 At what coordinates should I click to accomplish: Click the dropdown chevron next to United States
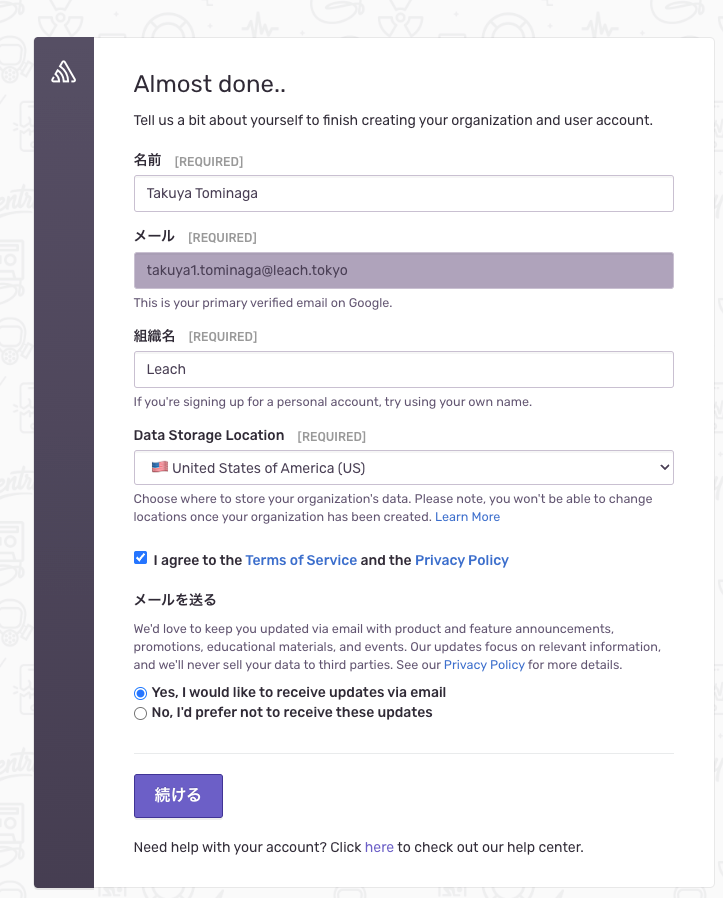pyautogui.click(x=663, y=466)
